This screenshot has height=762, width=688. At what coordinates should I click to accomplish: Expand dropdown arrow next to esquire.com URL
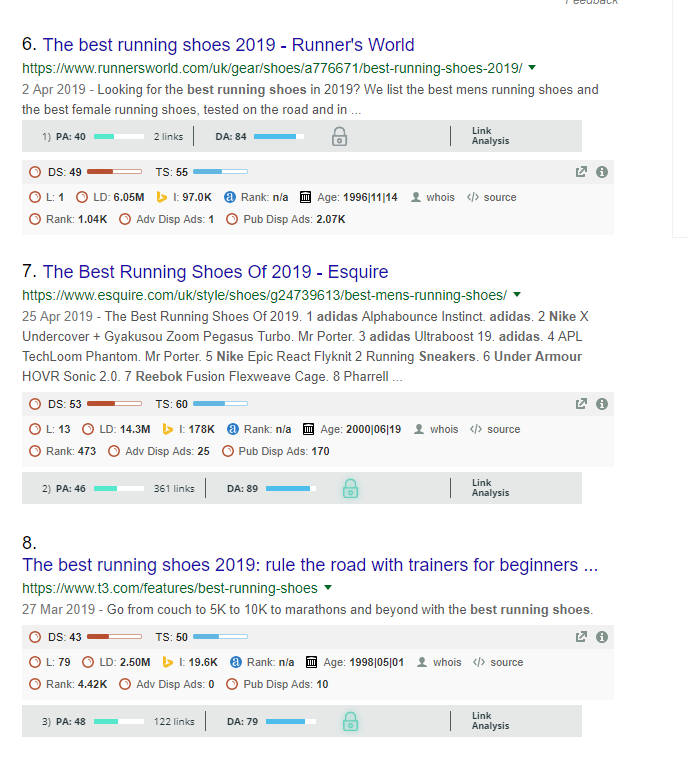pyautogui.click(x=517, y=294)
